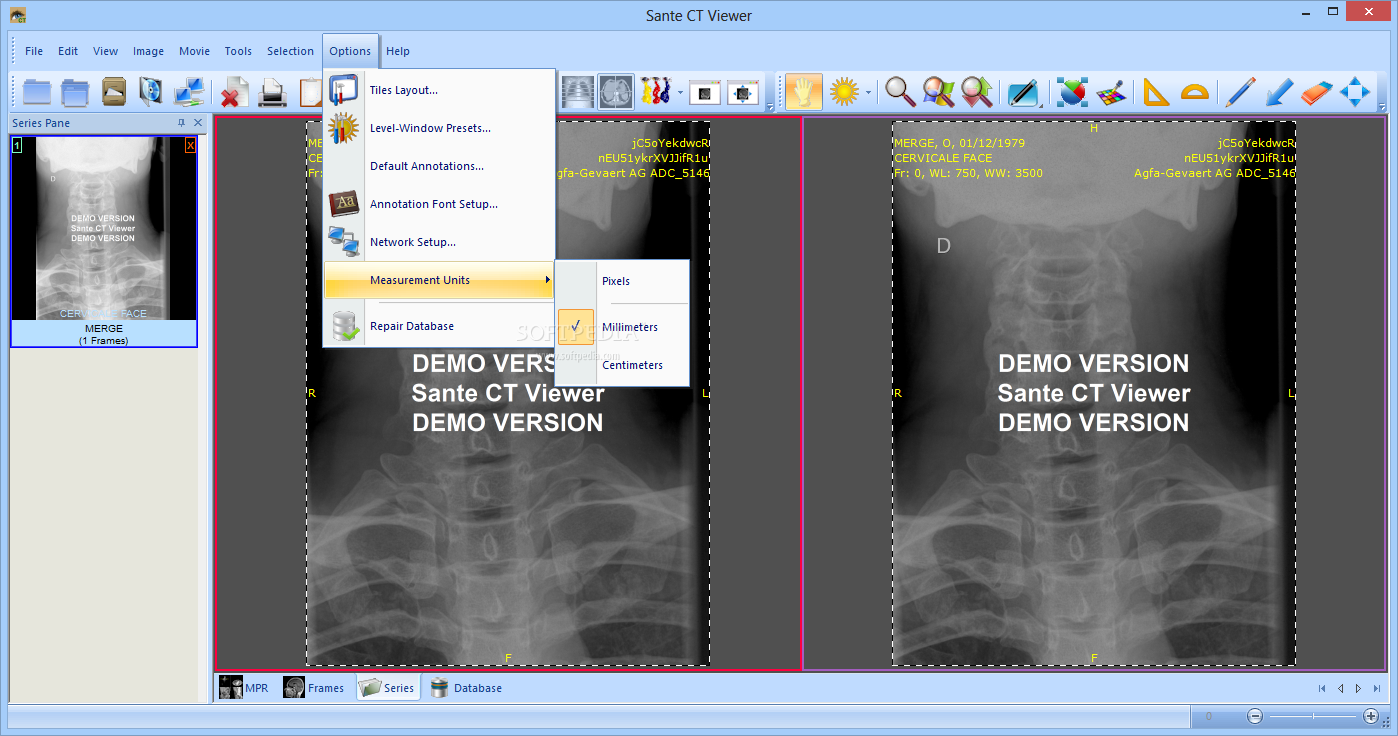This screenshot has width=1398, height=736.
Task: Open the File menu
Action: [x=34, y=51]
